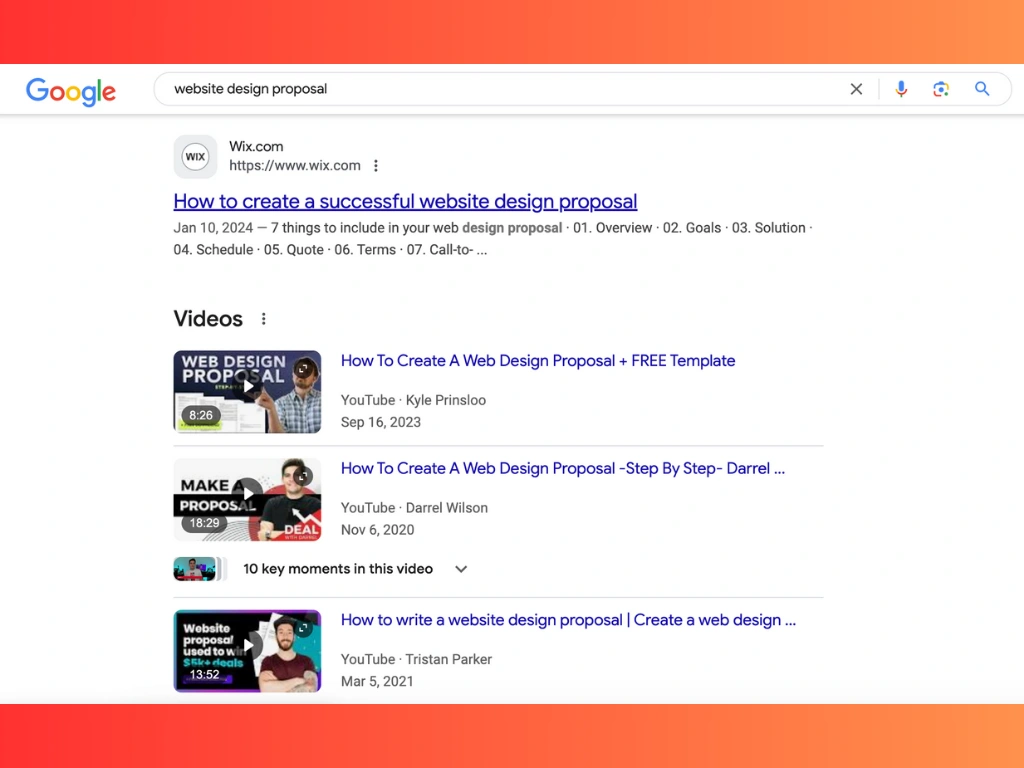Click the snippet text starting "Jan 10, 2024"
The height and width of the screenshot is (768, 1024).
(493, 239)
